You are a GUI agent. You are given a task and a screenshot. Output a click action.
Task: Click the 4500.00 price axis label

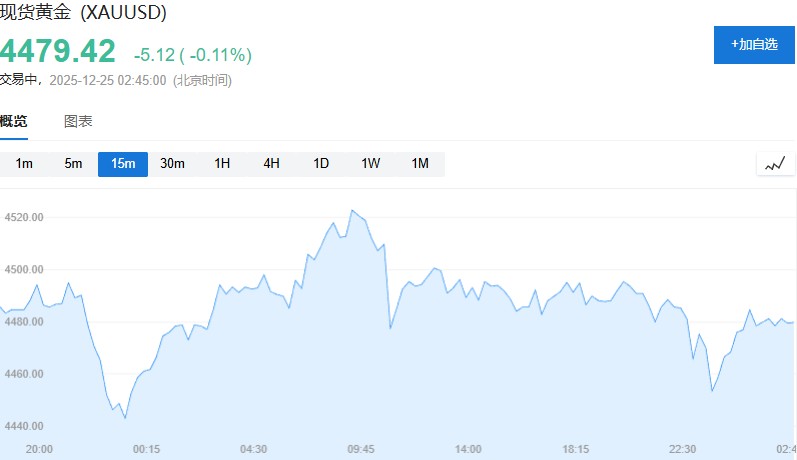24,269
